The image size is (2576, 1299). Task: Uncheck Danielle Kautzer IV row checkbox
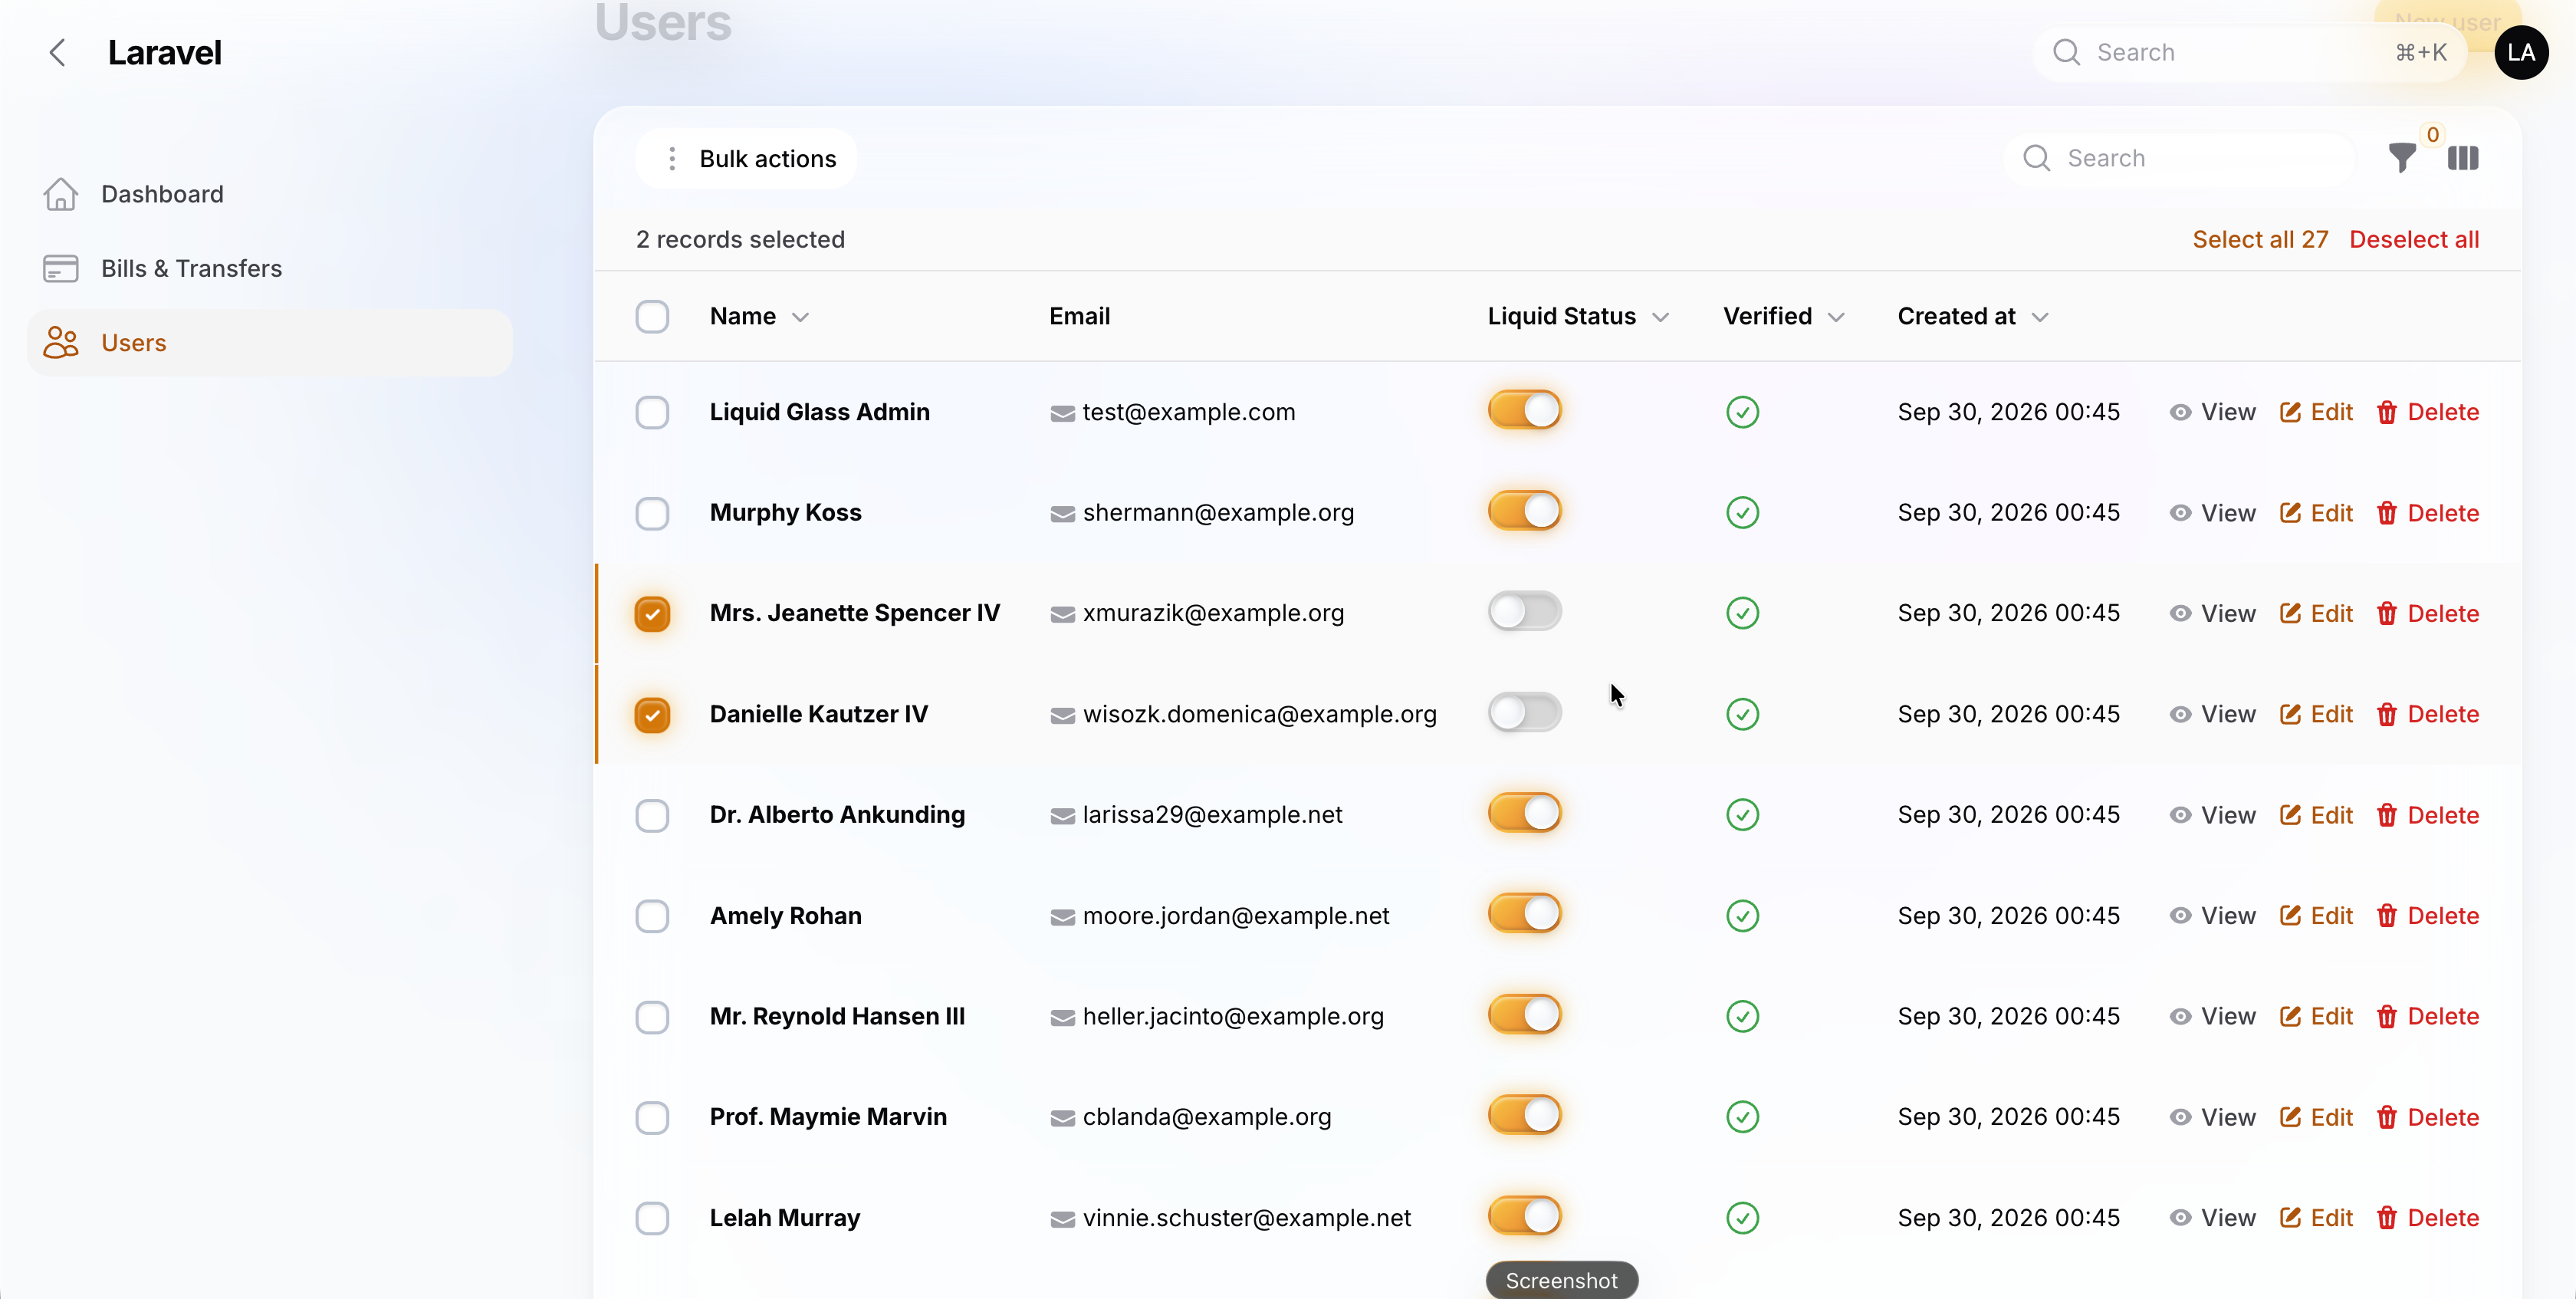click(x=652, y=715)
